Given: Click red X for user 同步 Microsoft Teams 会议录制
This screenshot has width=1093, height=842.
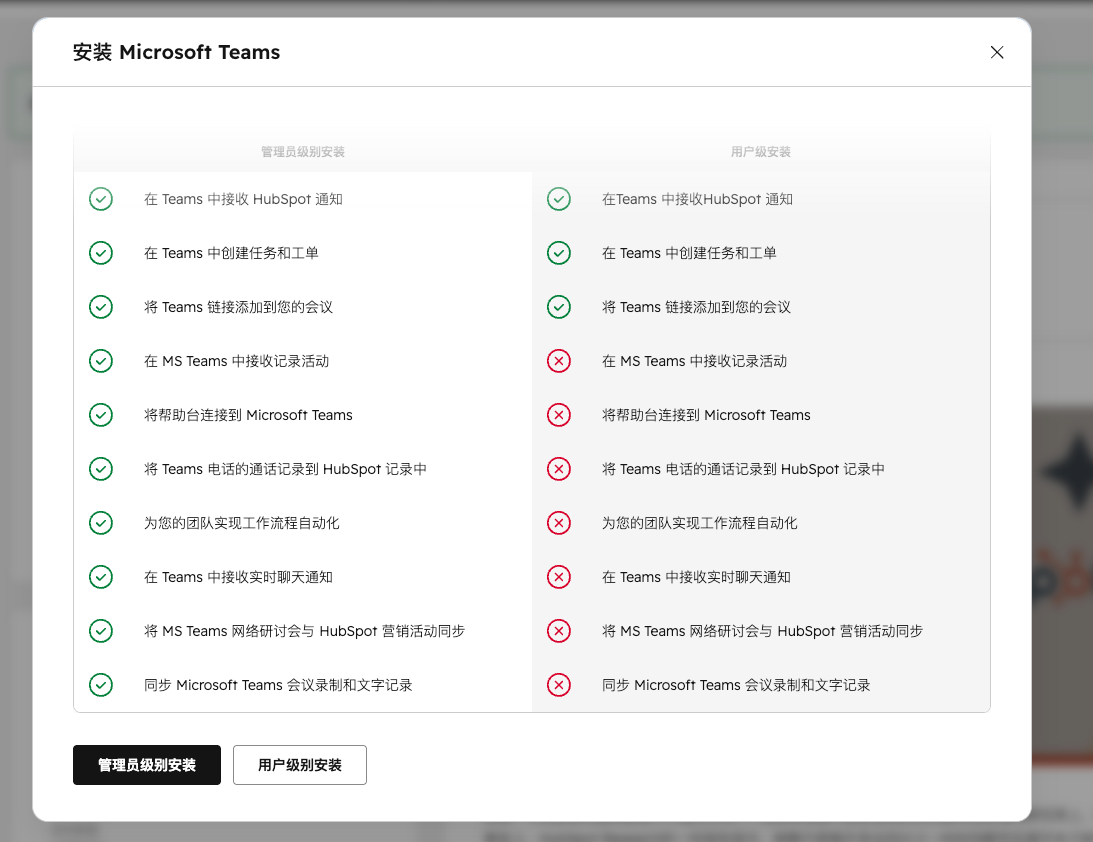Looking at the screenshot, I should [559, 685].
